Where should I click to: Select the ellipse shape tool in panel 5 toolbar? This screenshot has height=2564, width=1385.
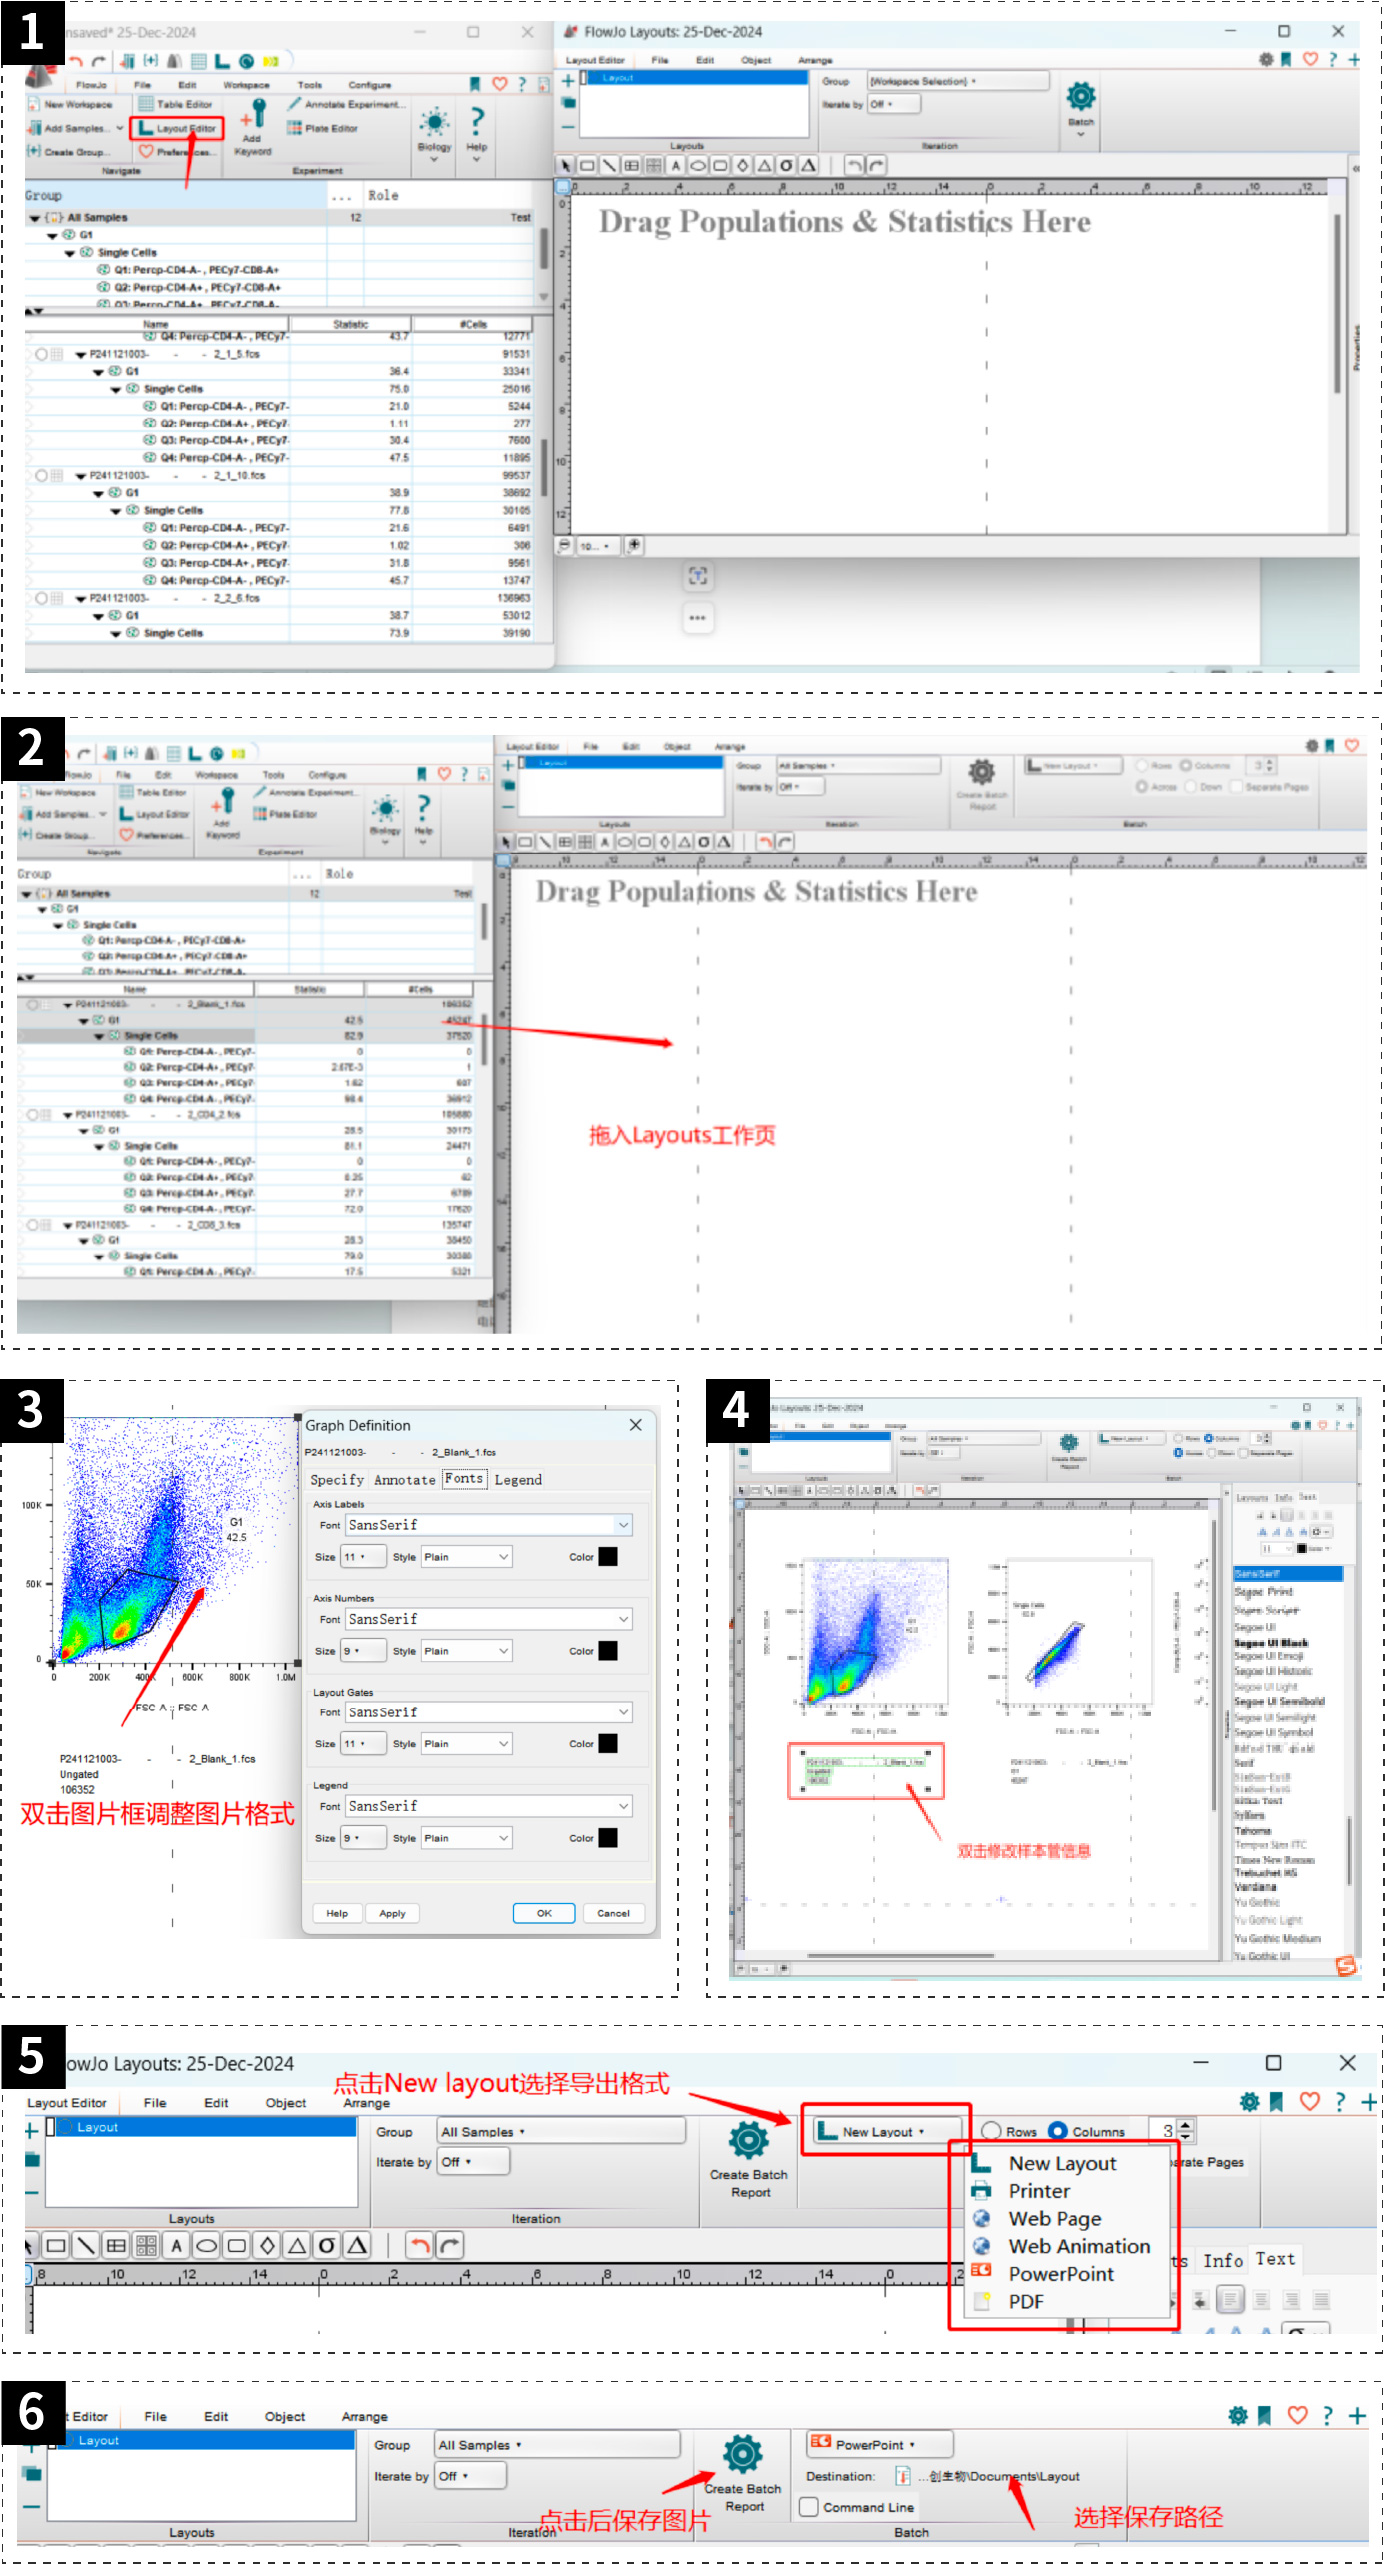coord(206,2245)
